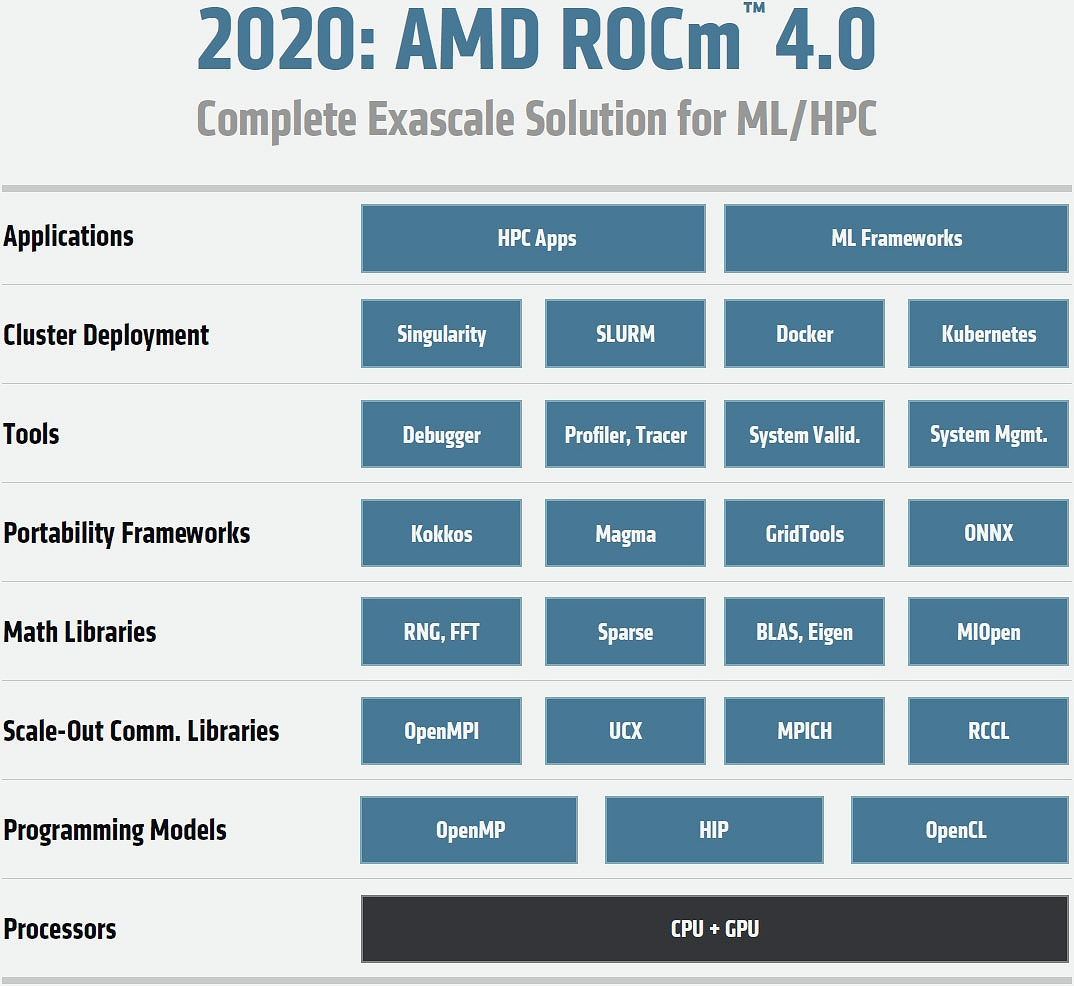Click the dark CPU + GPU bar
This screenshot has width=1074, height=986.
click(714, 929)
